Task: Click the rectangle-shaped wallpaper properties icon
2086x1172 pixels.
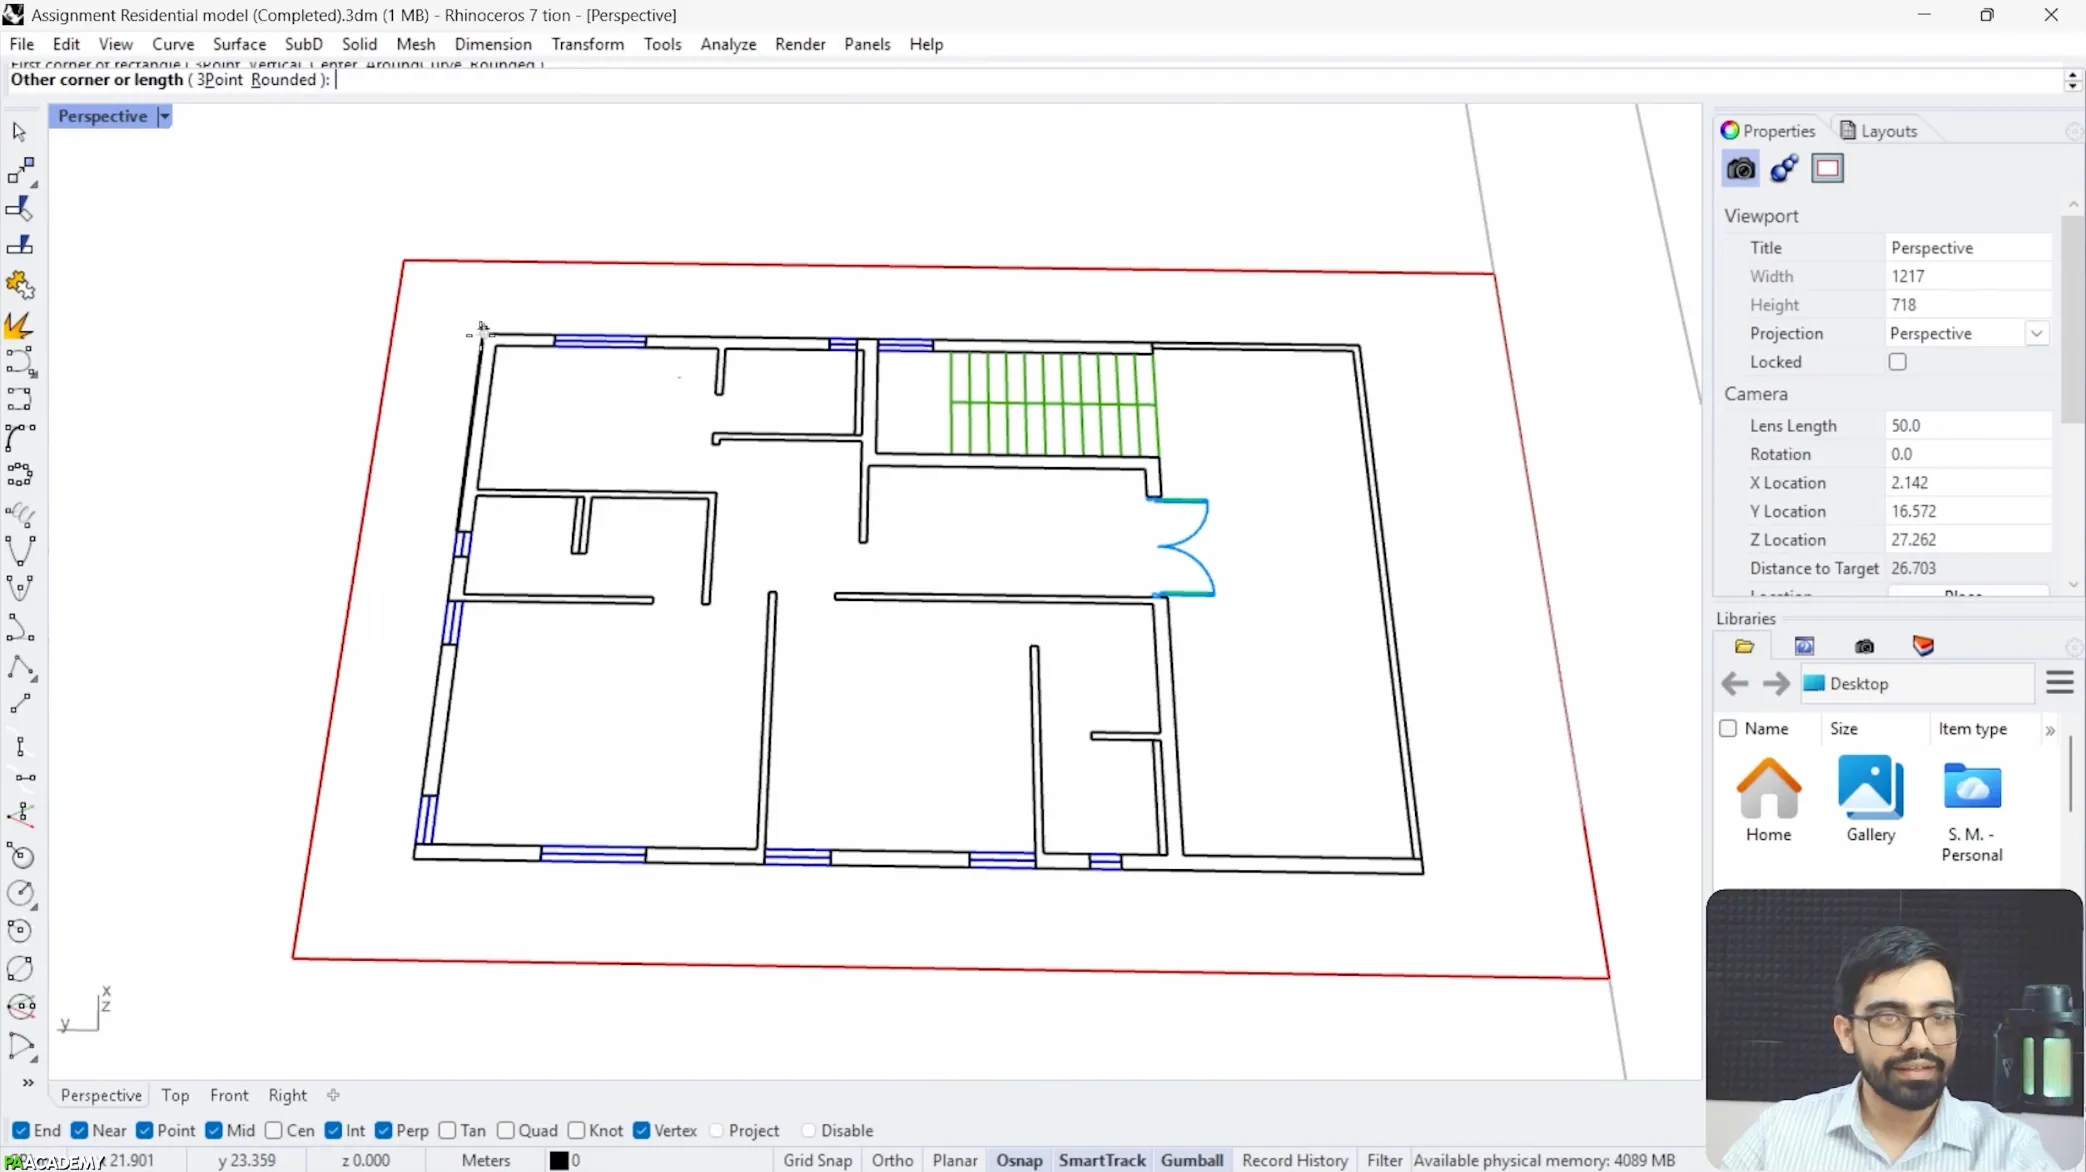Action: [x=1827, y=168]
